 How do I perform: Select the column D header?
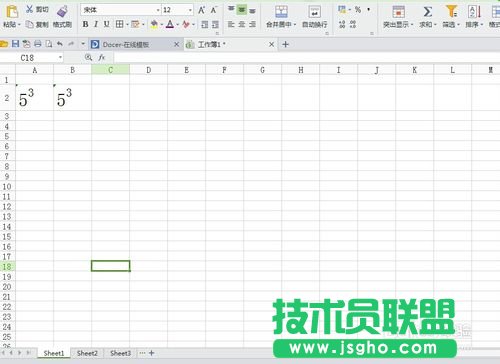[x=149, y=70]
